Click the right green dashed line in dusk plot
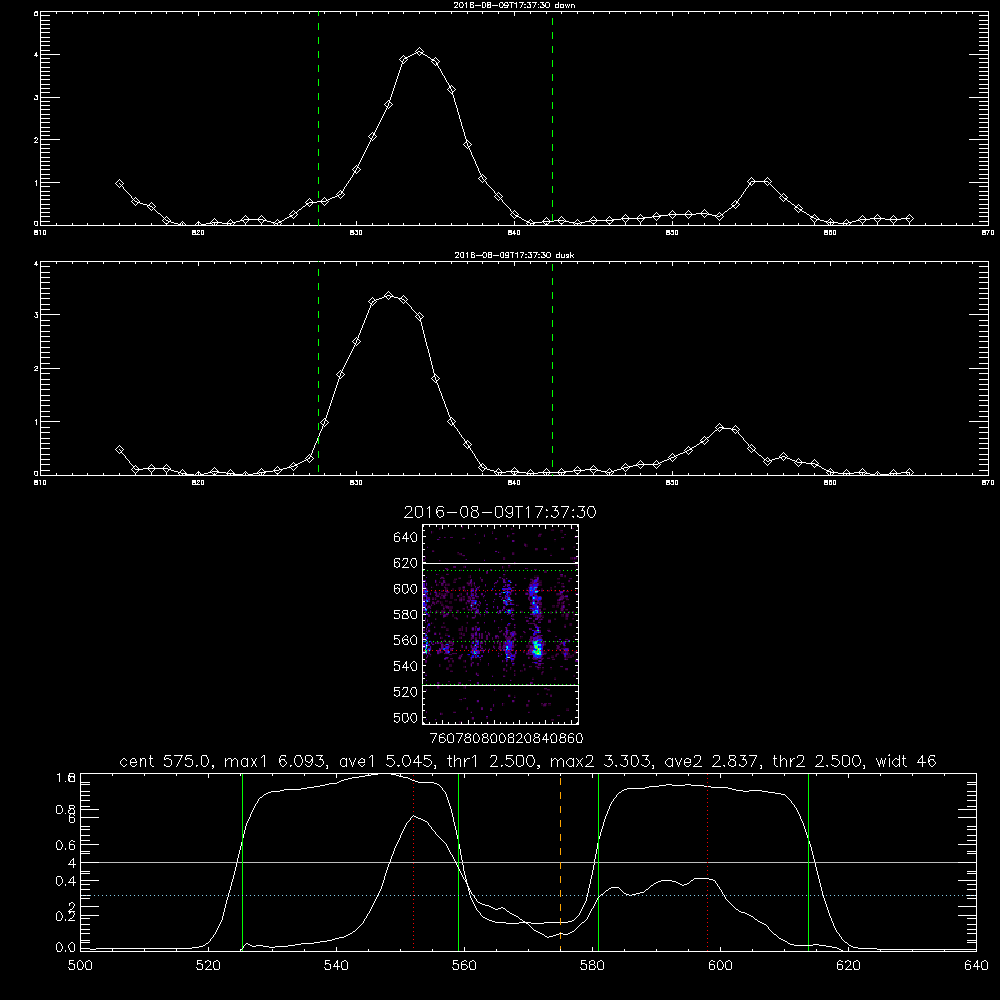Image resolution: width=1000 pixels, height=1000 pixels. point(552,369)
